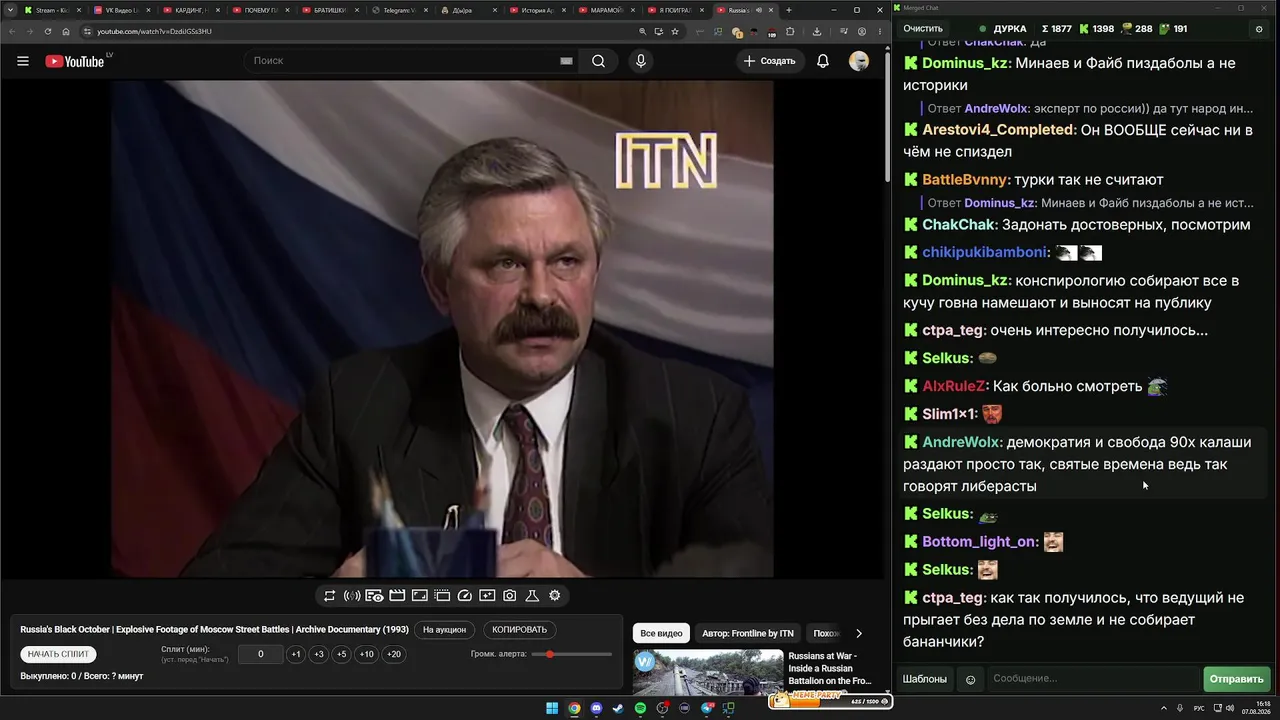
Task: Go to the browser home page icon
Action: (66, 31)
